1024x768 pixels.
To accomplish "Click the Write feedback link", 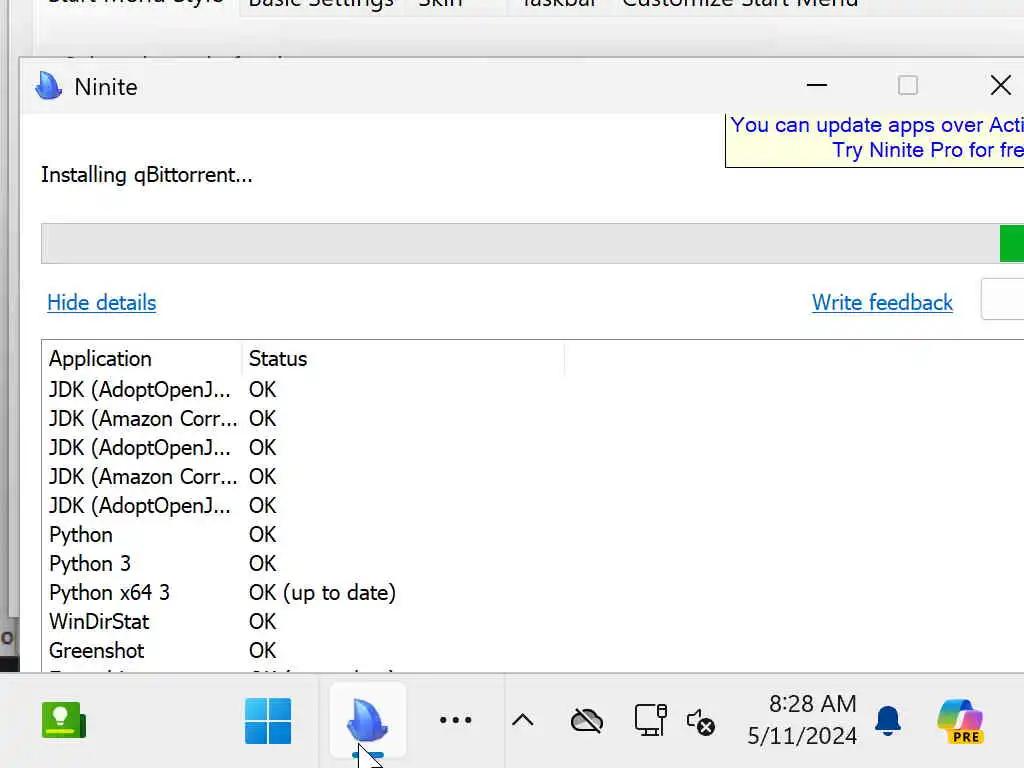I will click(x=882, y=302).
